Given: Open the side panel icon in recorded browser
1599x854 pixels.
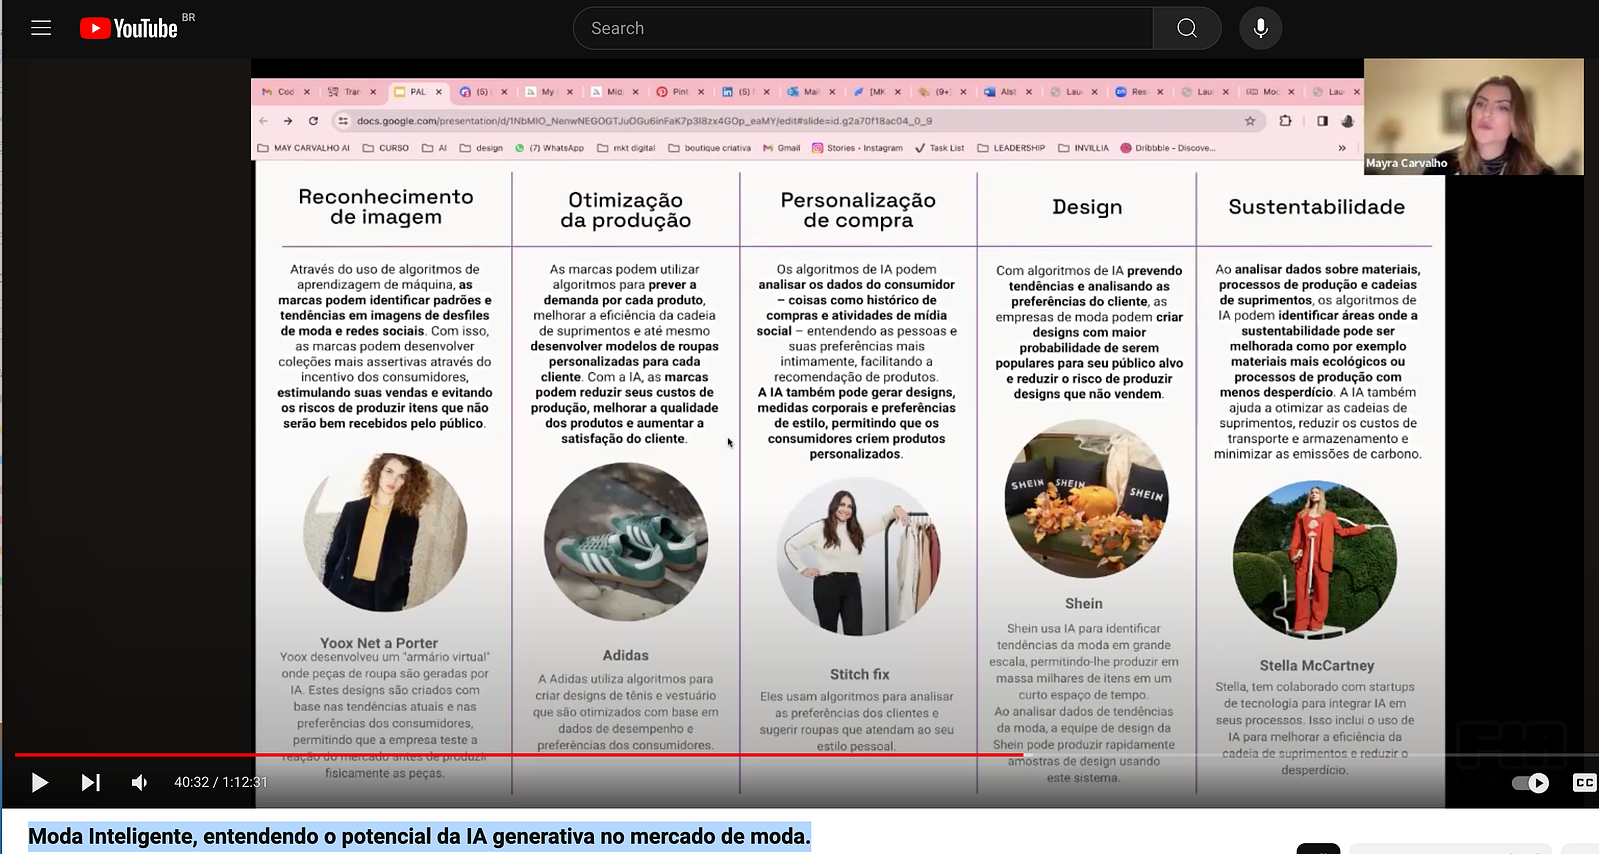Looking at the screenshot, I should click(x=1322, y=121).
